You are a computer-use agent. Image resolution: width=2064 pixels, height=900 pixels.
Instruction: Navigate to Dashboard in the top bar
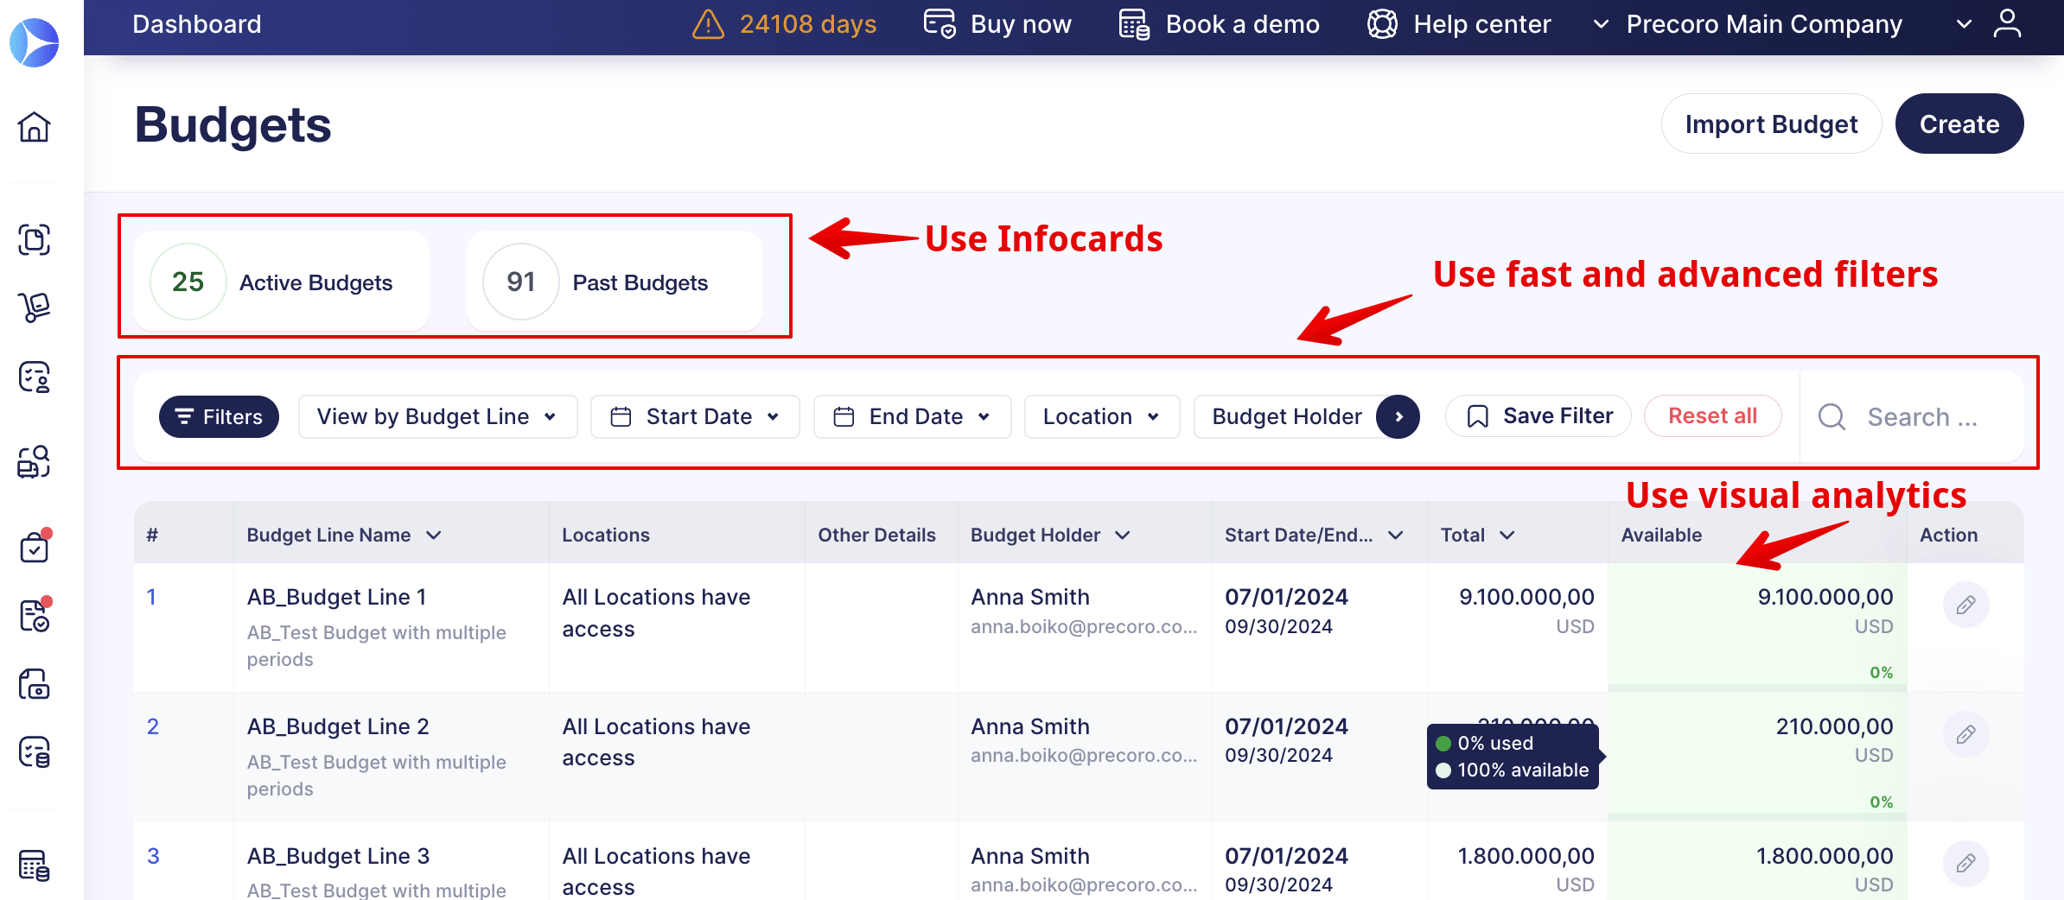coord(196,24)
